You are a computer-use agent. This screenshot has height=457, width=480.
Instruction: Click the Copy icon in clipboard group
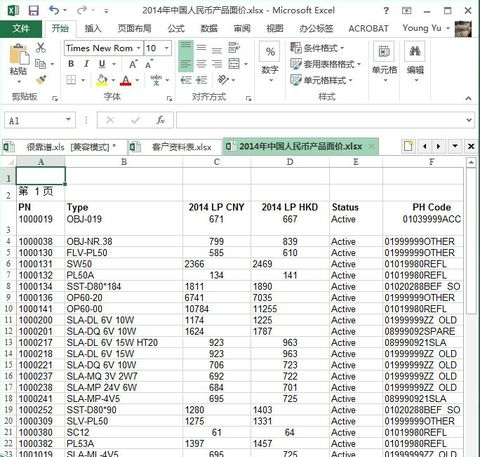click(x=40, y=64)
